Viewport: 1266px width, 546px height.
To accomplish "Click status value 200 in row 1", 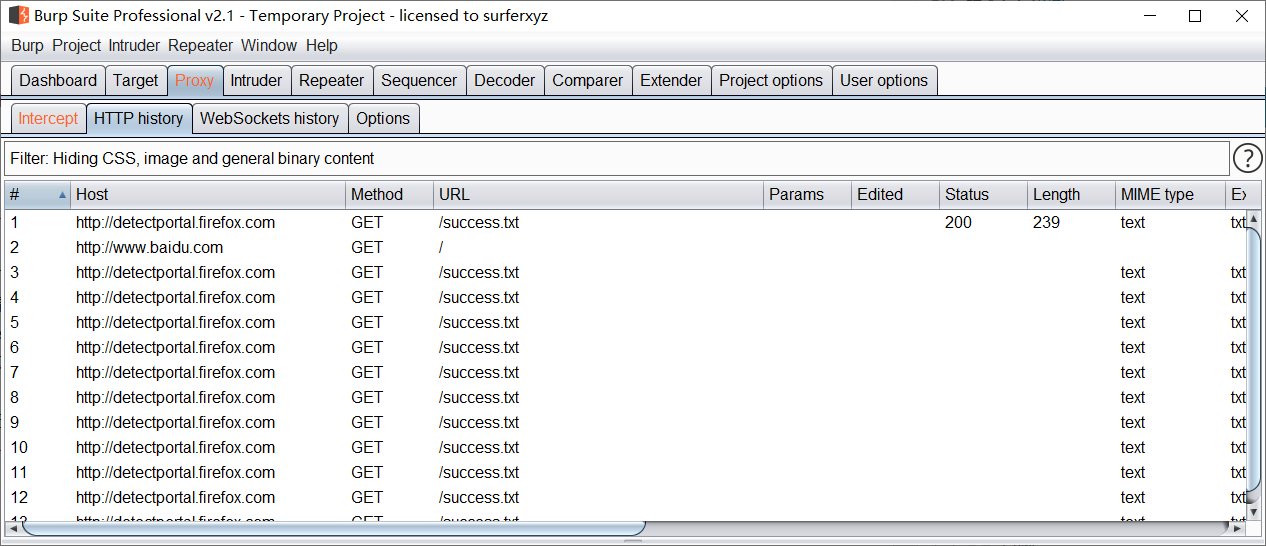I will pos(958,222).
